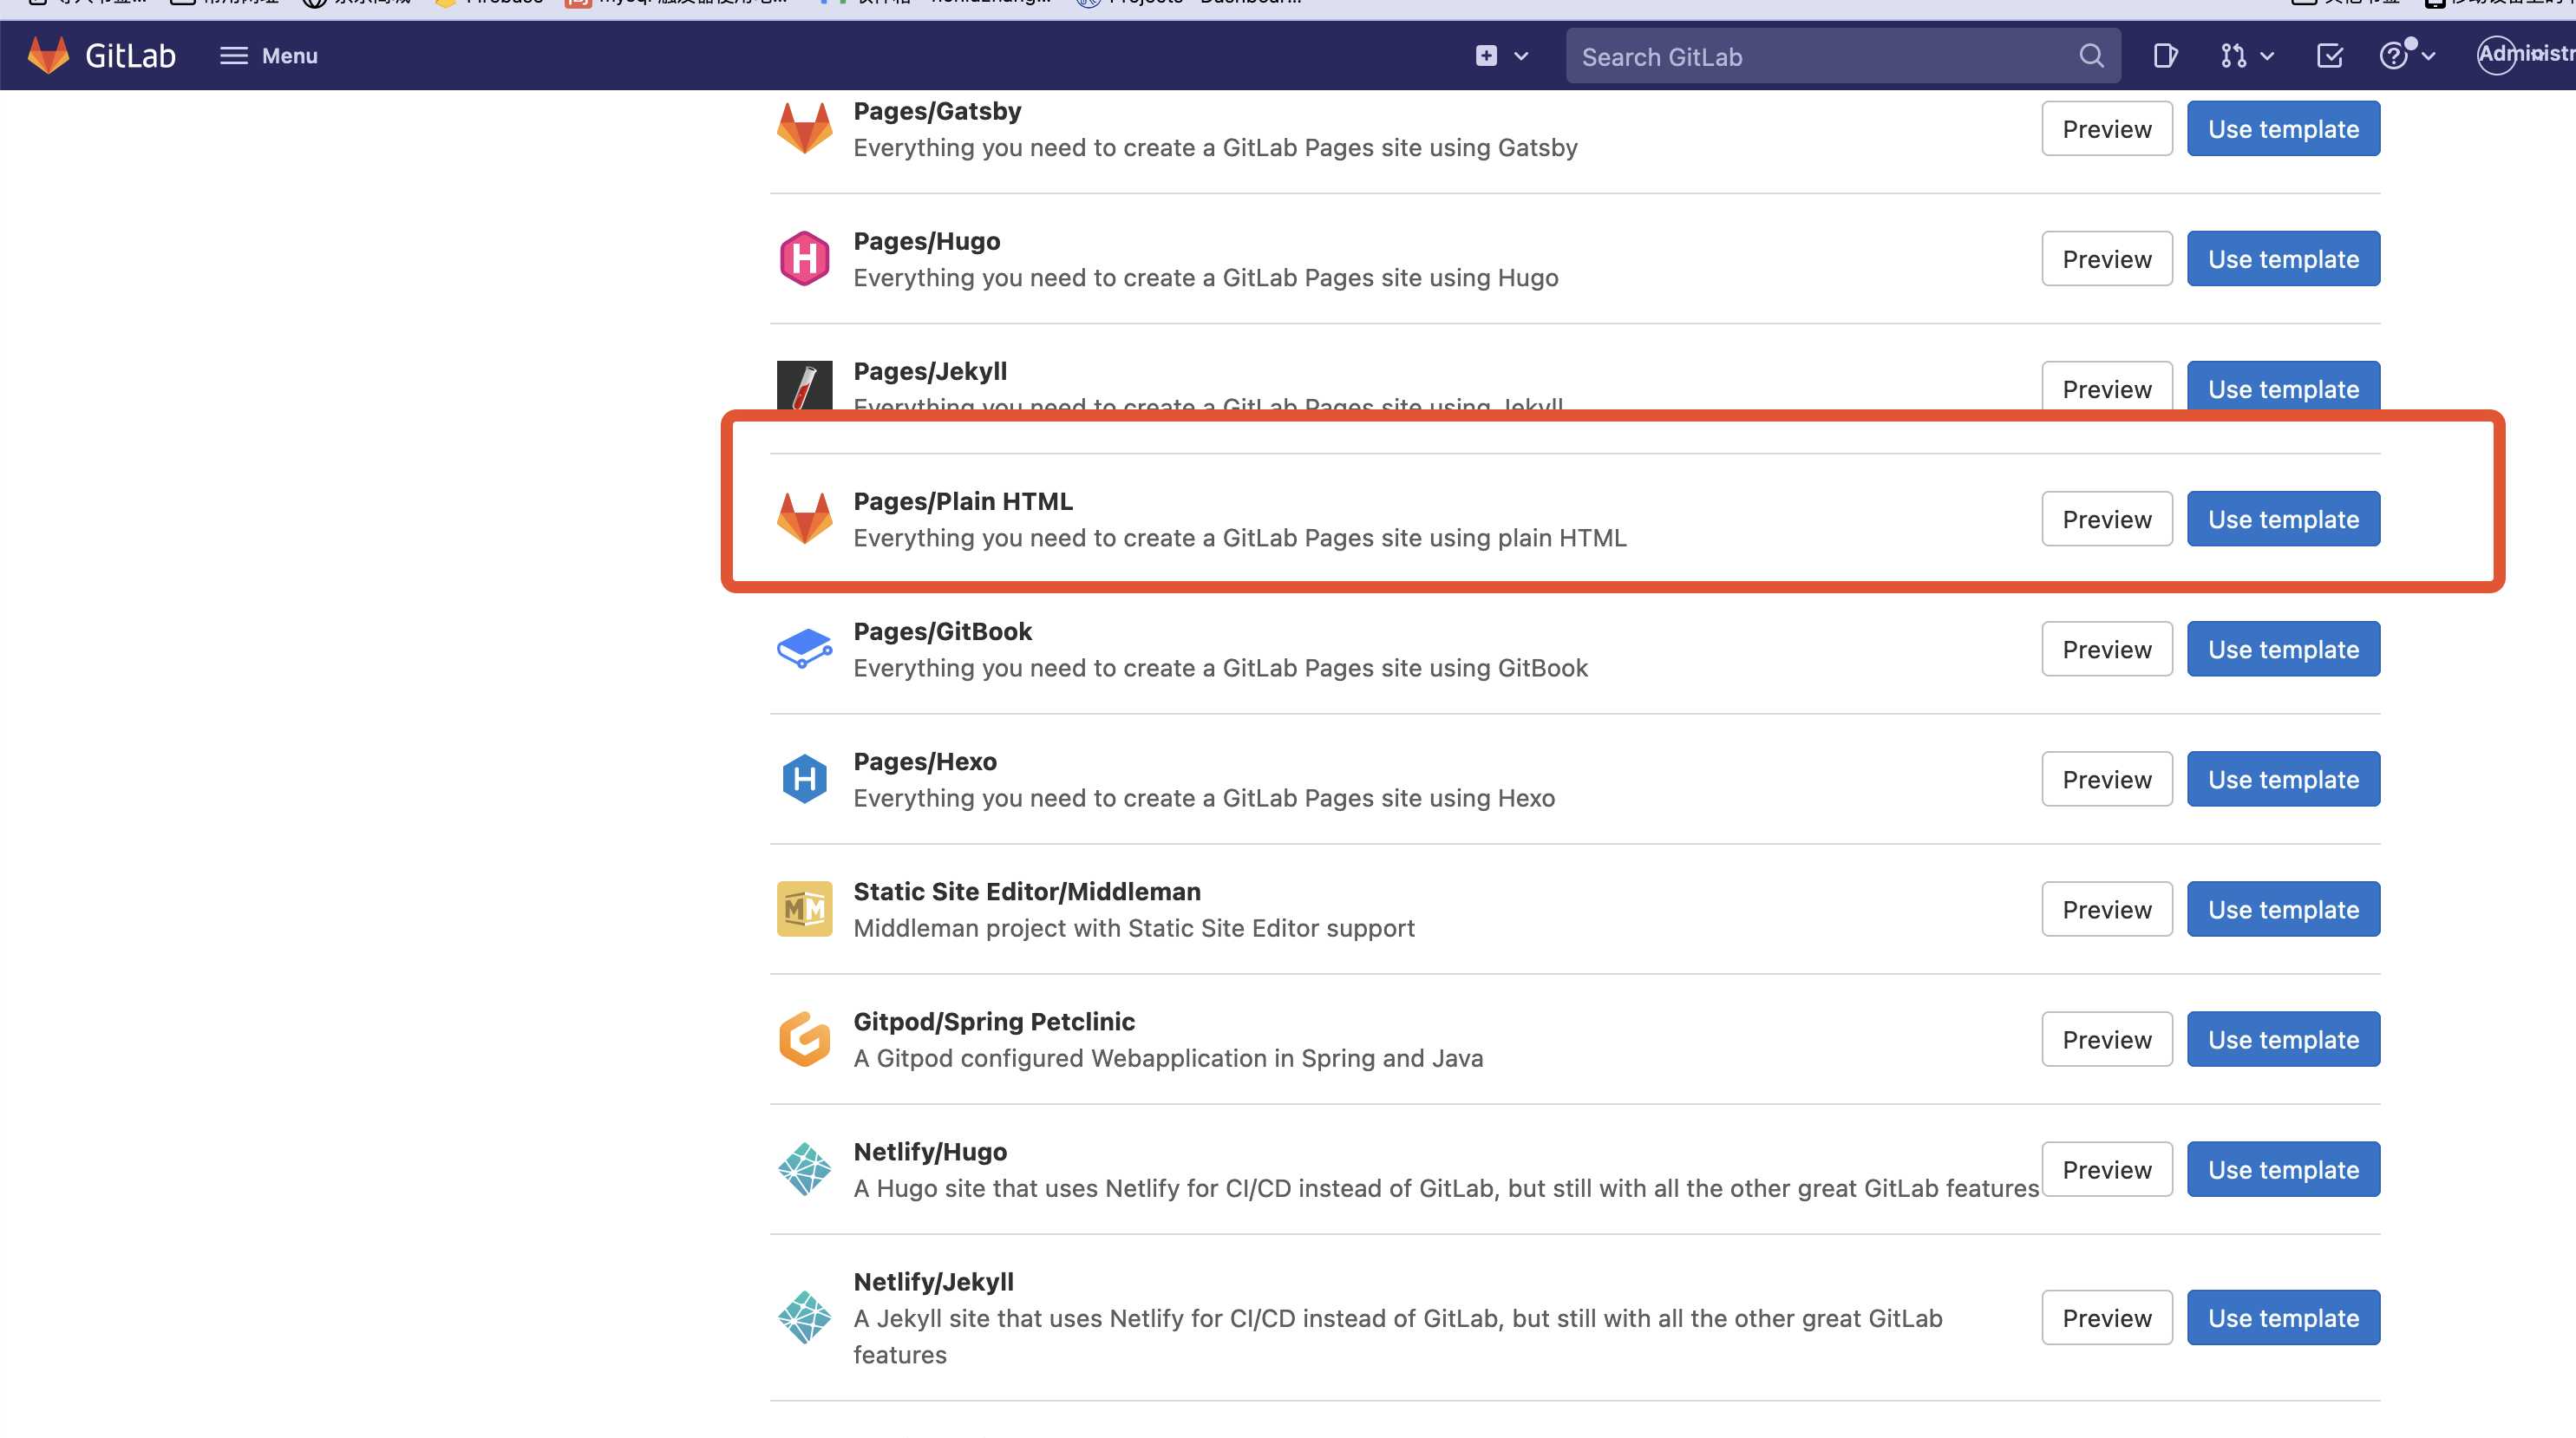
Task: Click the Pages/Hugo title text
Action: [926, 241]
